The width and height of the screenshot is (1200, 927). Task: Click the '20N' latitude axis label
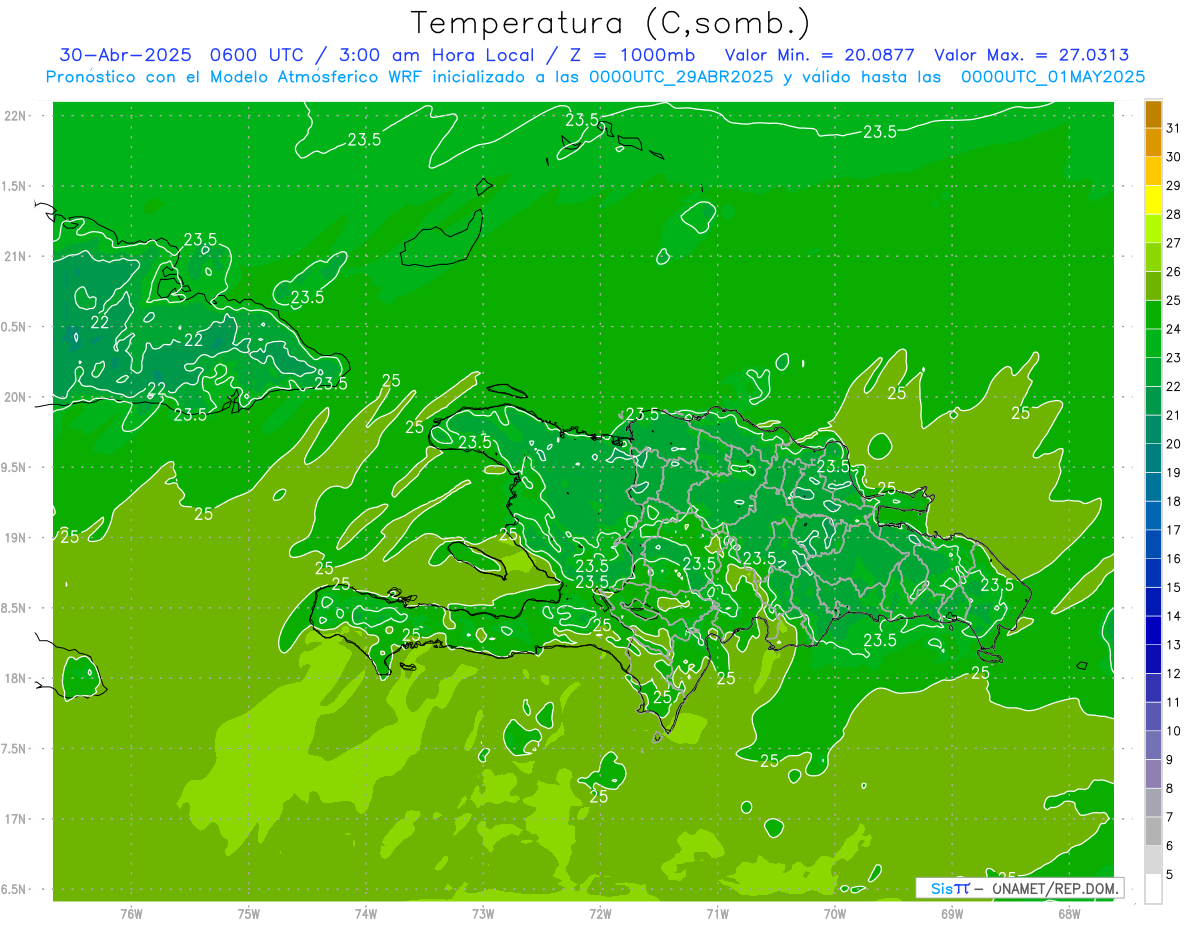tap(14, 397)
